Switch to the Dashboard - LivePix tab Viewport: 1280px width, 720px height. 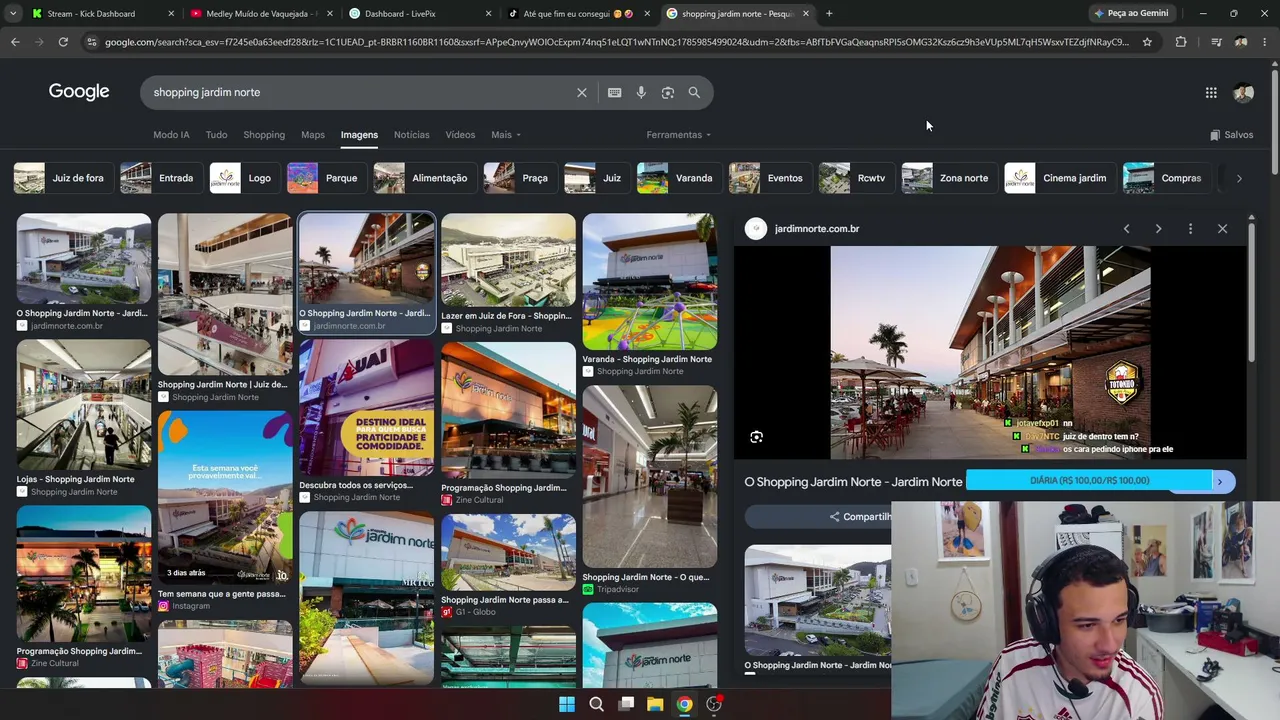pyautogui.click(x=419, y=14)
